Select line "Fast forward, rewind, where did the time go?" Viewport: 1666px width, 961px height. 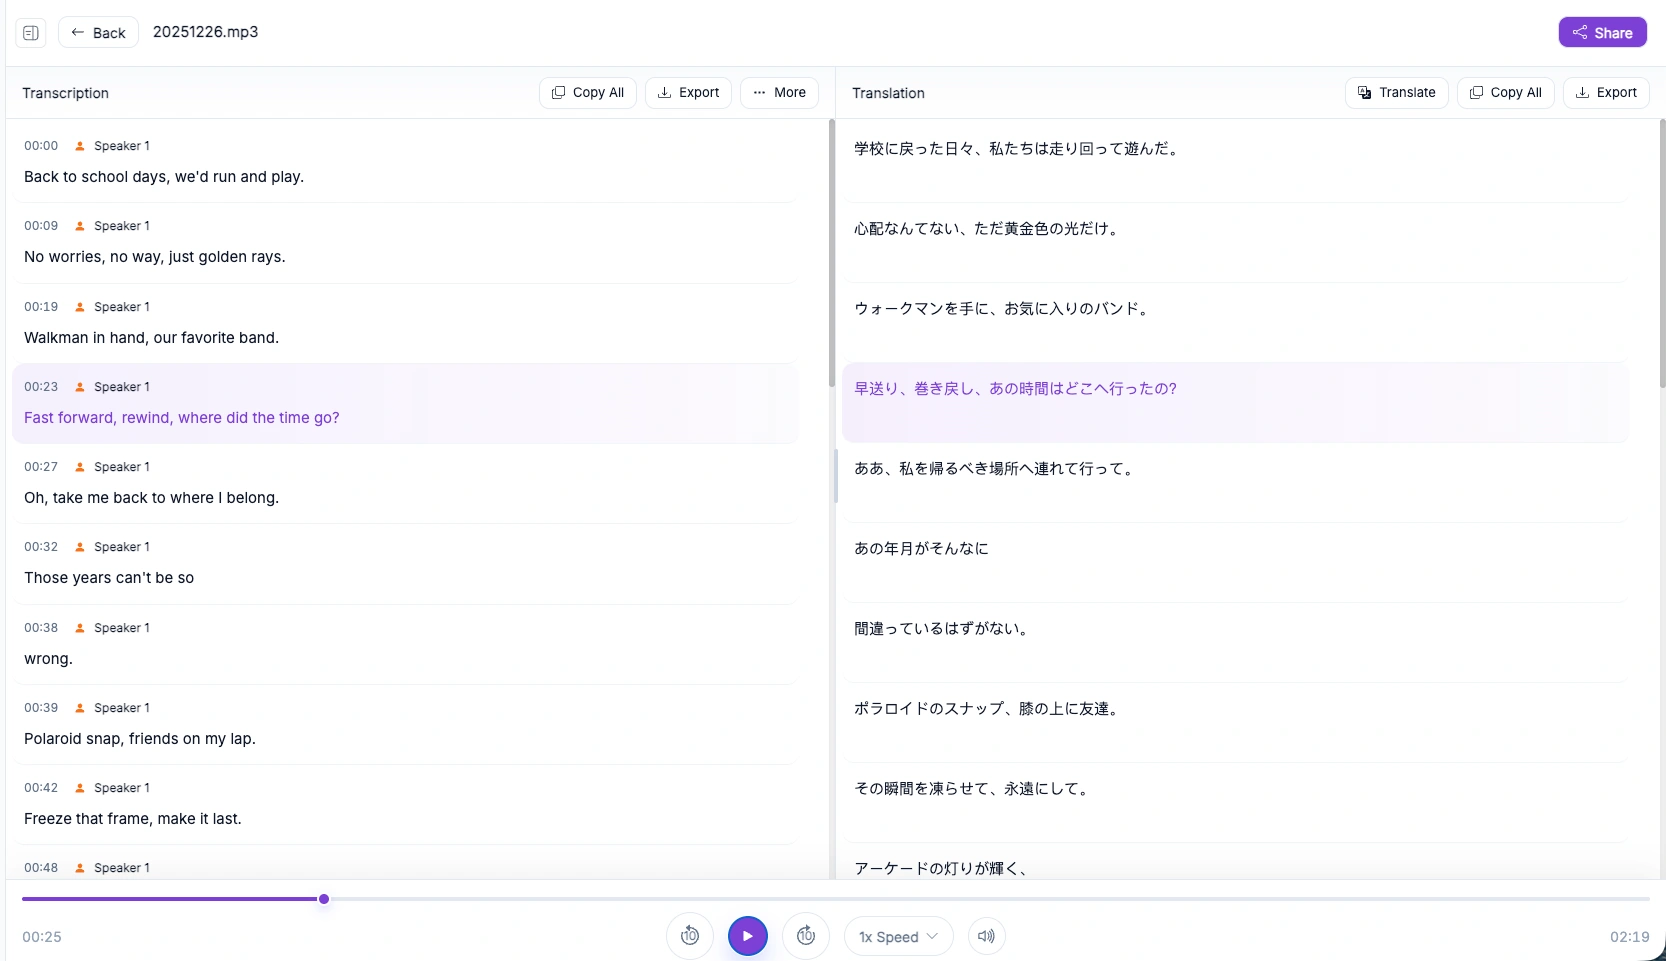pyautogui.click(x=182, y=418)
